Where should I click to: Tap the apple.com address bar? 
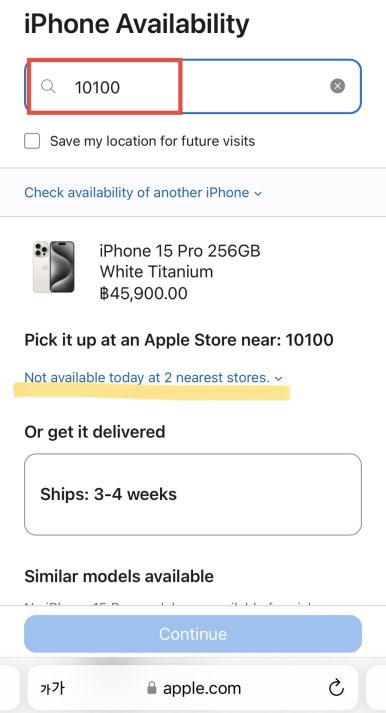pyautogui.click(x=193, y=688)
